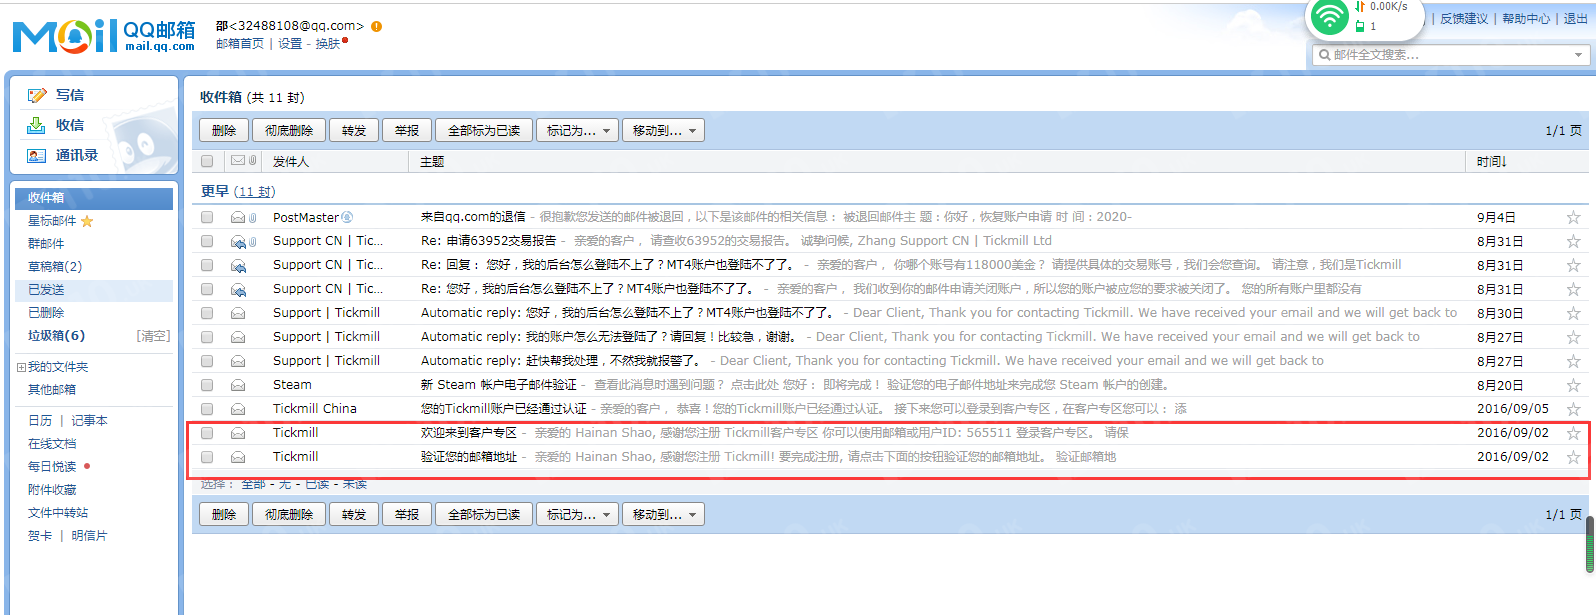1596x615 pixels.
Task: Open the 草稿箱(2) folder
Action: [x=55, y=267]
